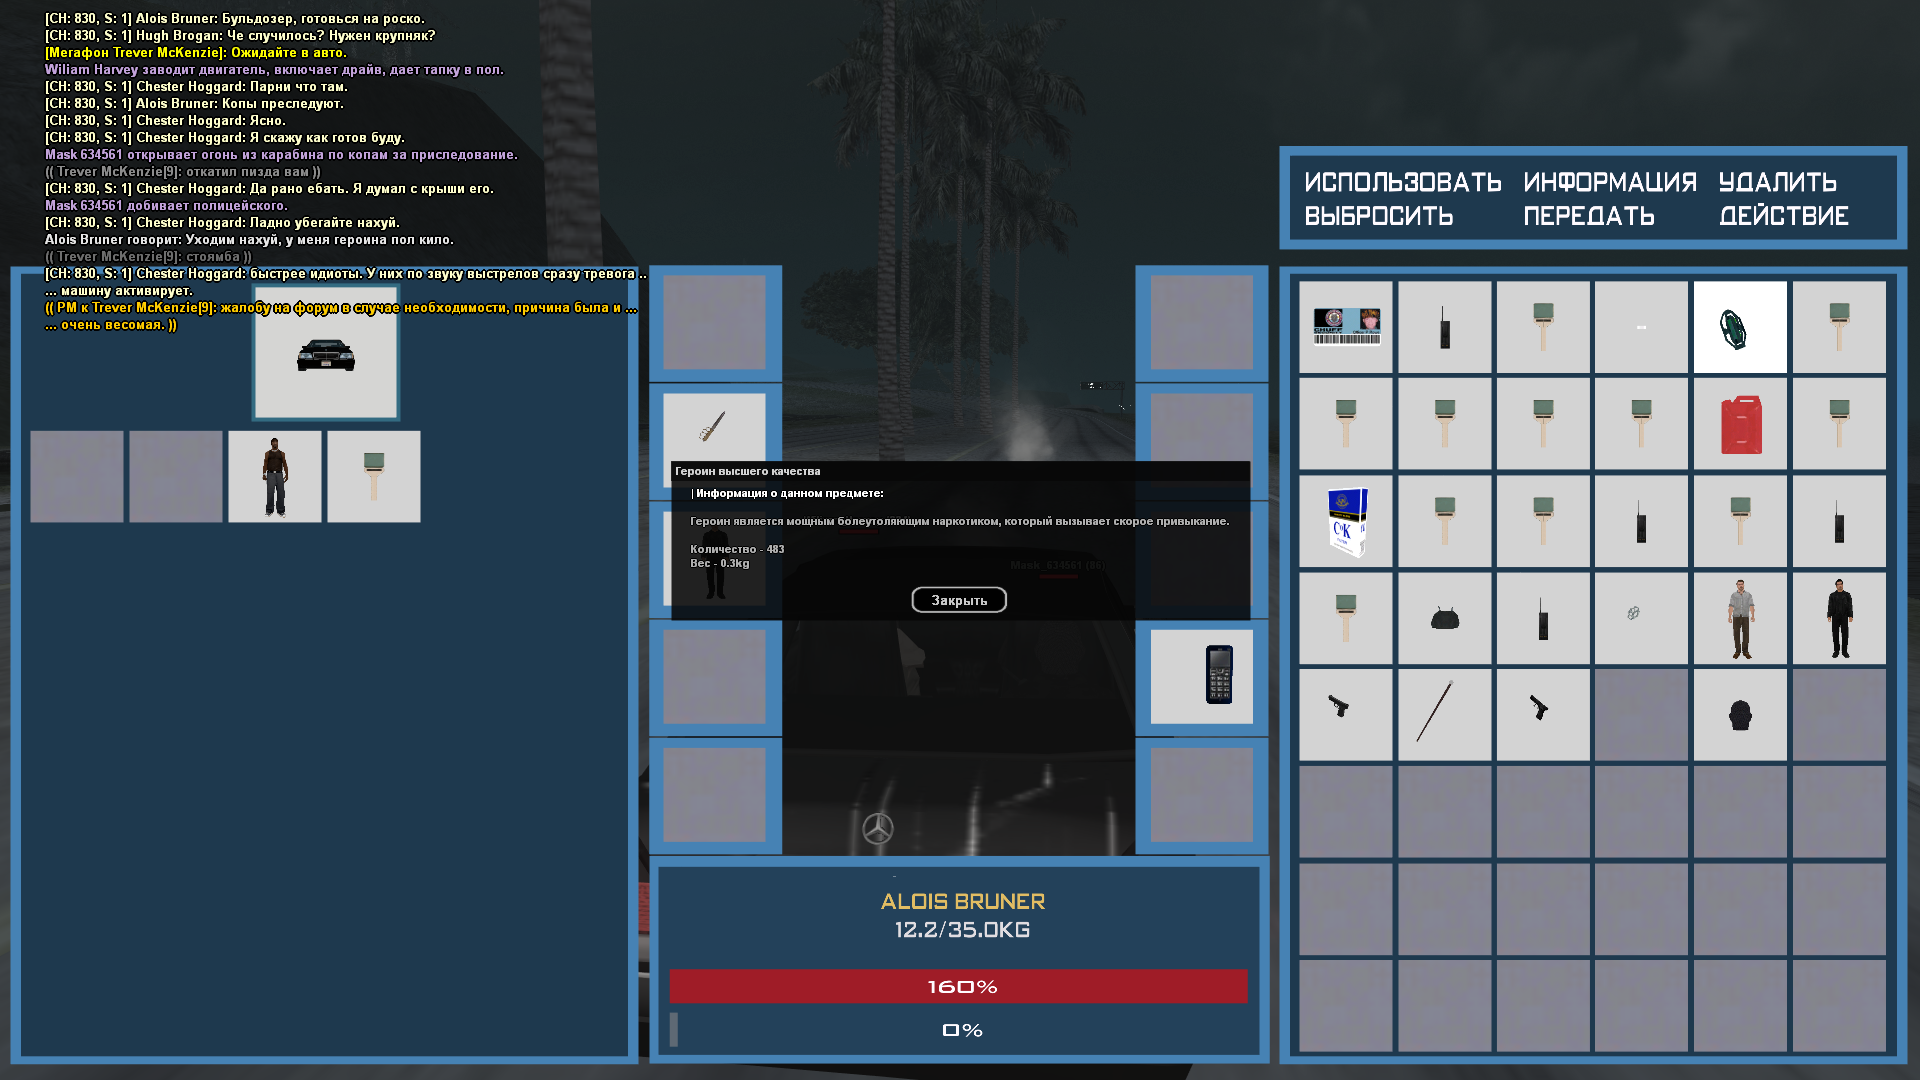Screen dimensions: 1920x1080
Task: Click the selected green heroin item
Action: coord(1740,327)
